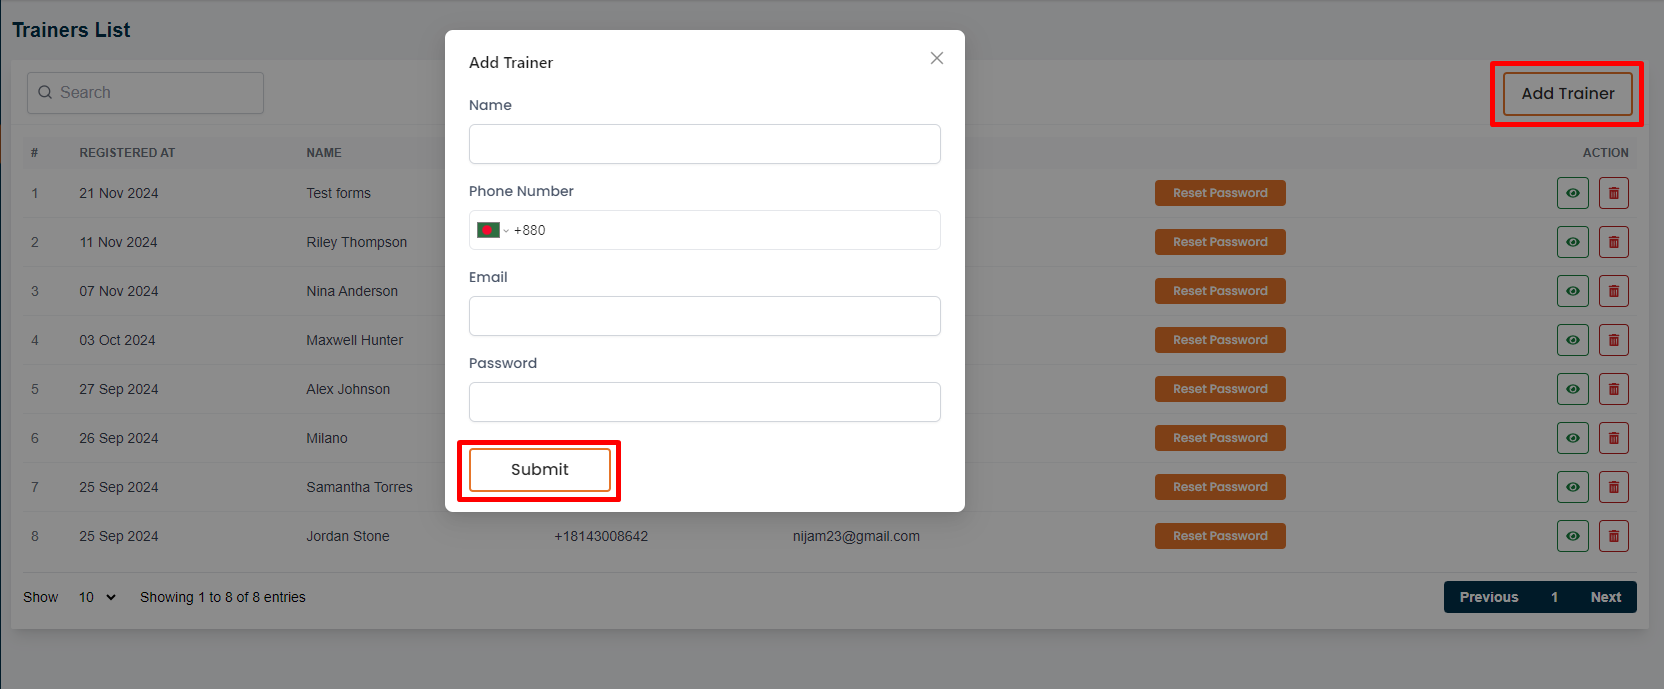Click trash icon for Alex Johnson
Image resolution: width=1664 pixels, height=689 pixels.
1613,389
